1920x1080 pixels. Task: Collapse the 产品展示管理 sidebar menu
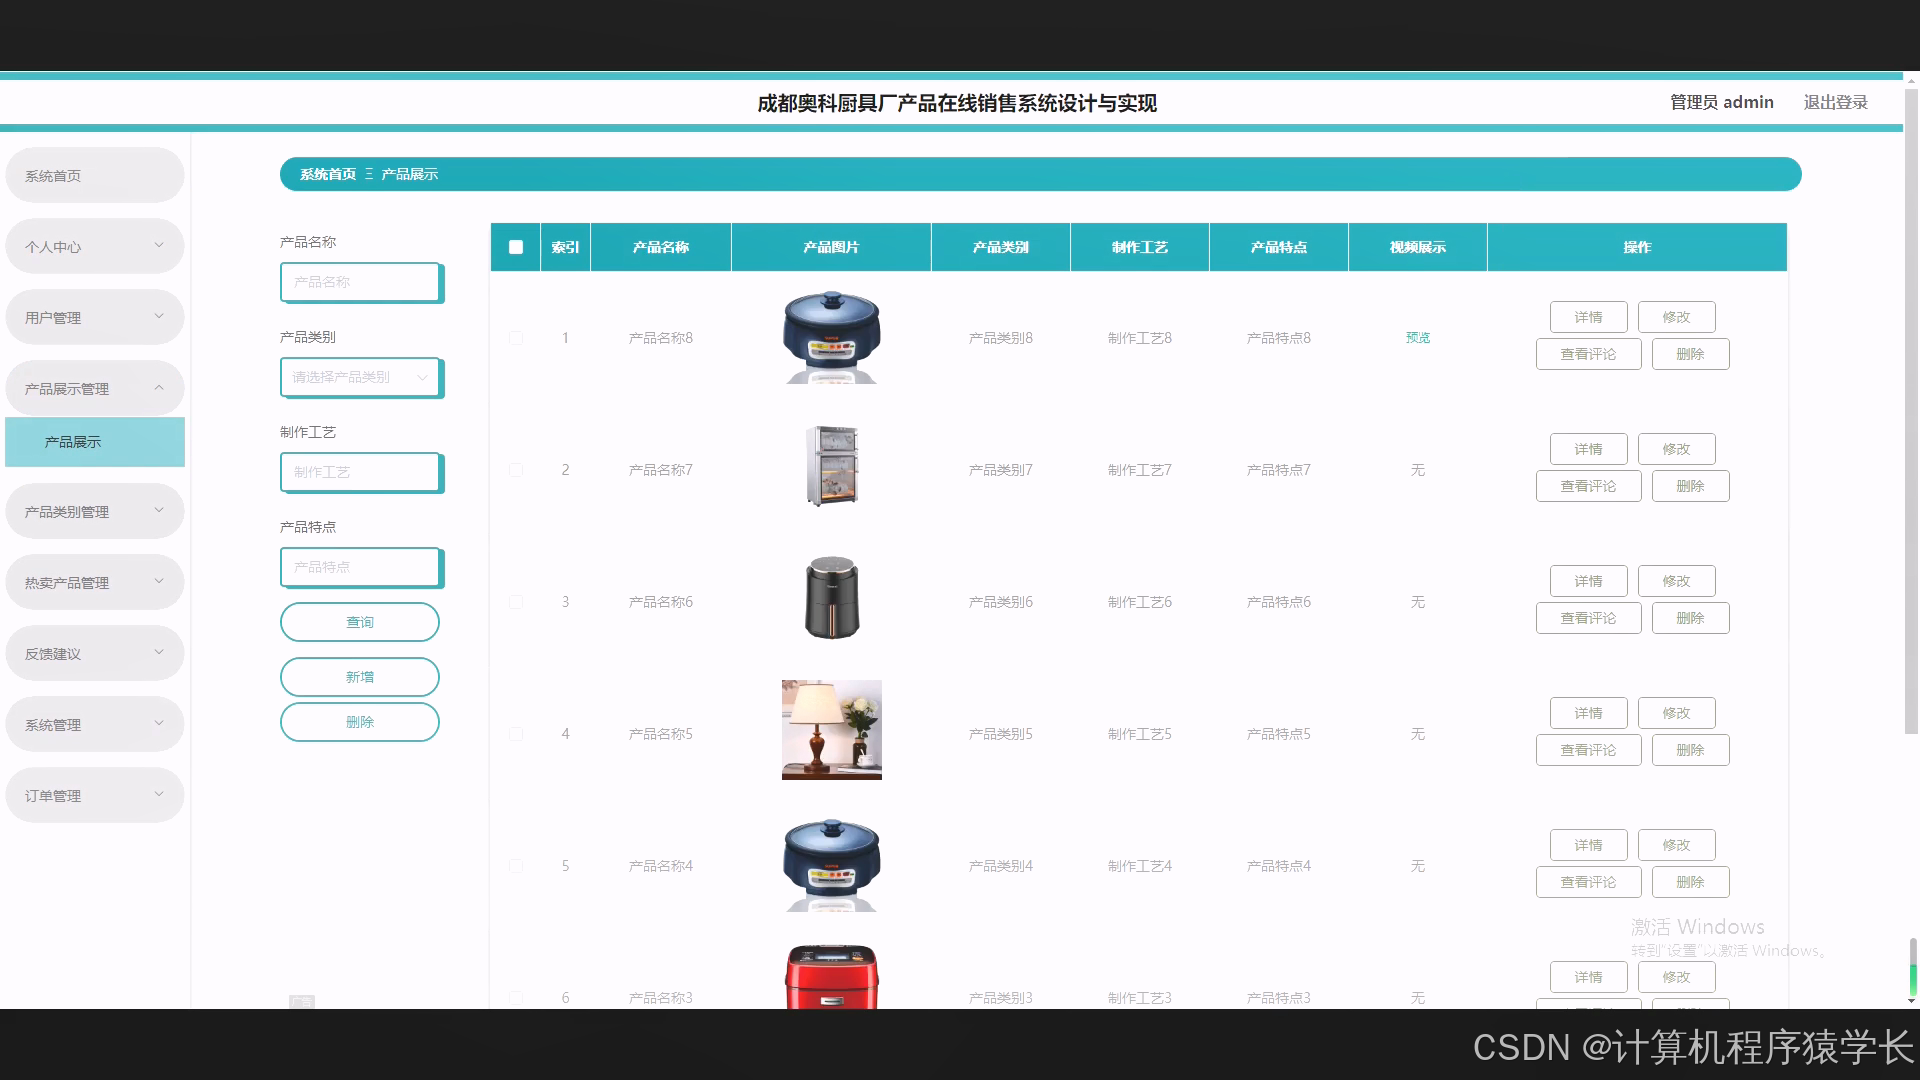94,388
